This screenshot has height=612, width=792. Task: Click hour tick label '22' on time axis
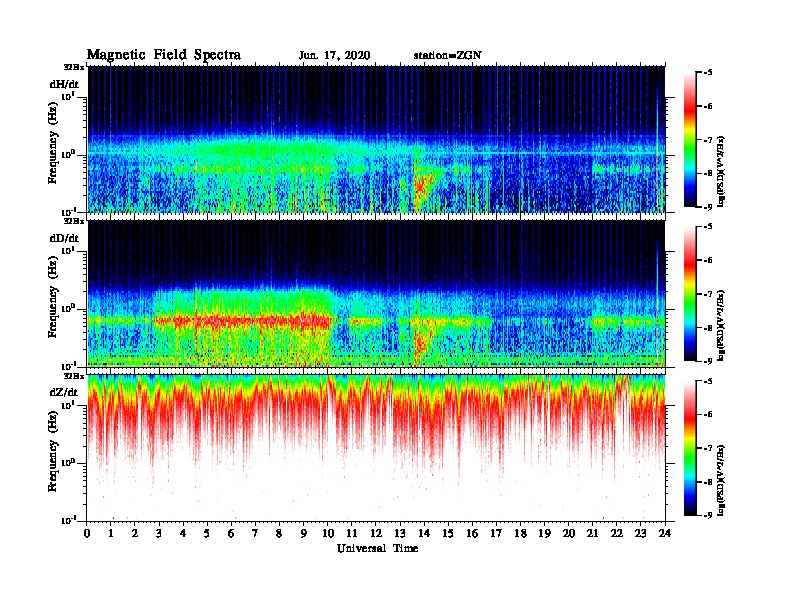click(x=617, y=533)
